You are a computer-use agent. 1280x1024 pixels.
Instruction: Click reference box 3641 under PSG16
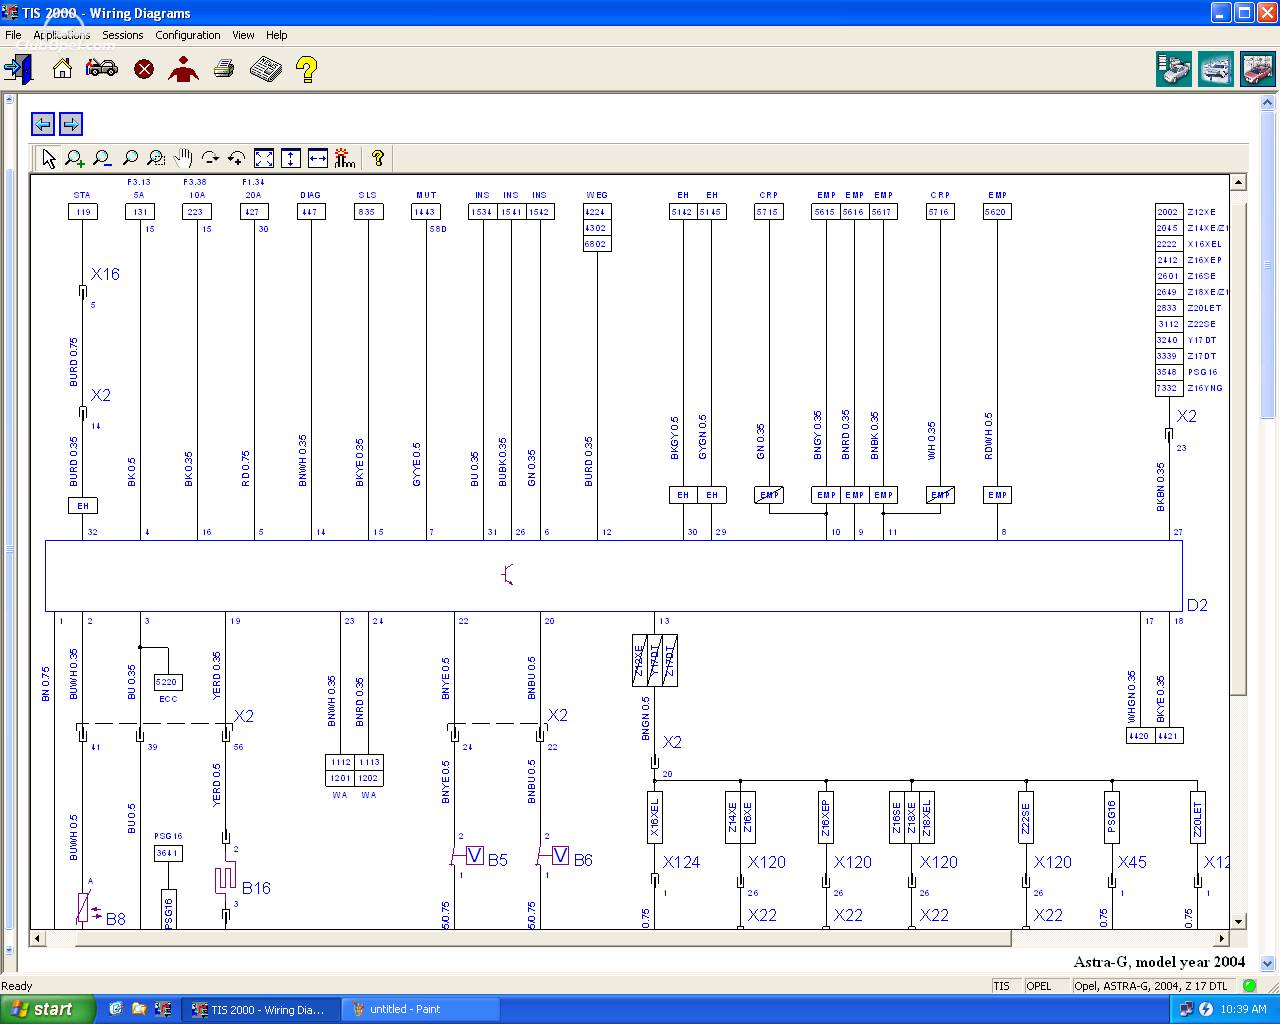tap(168, 853)
